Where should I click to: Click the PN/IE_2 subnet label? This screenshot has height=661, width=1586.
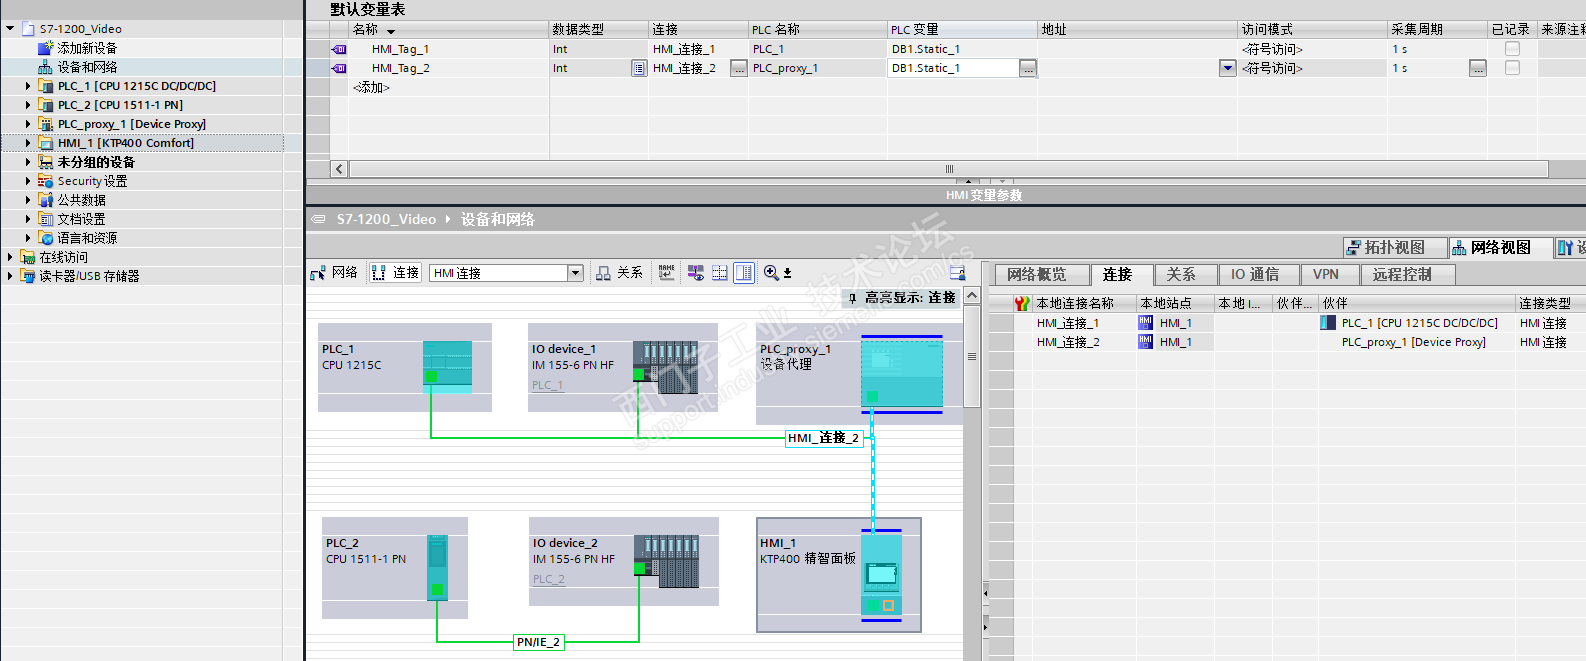pos(539,642)
